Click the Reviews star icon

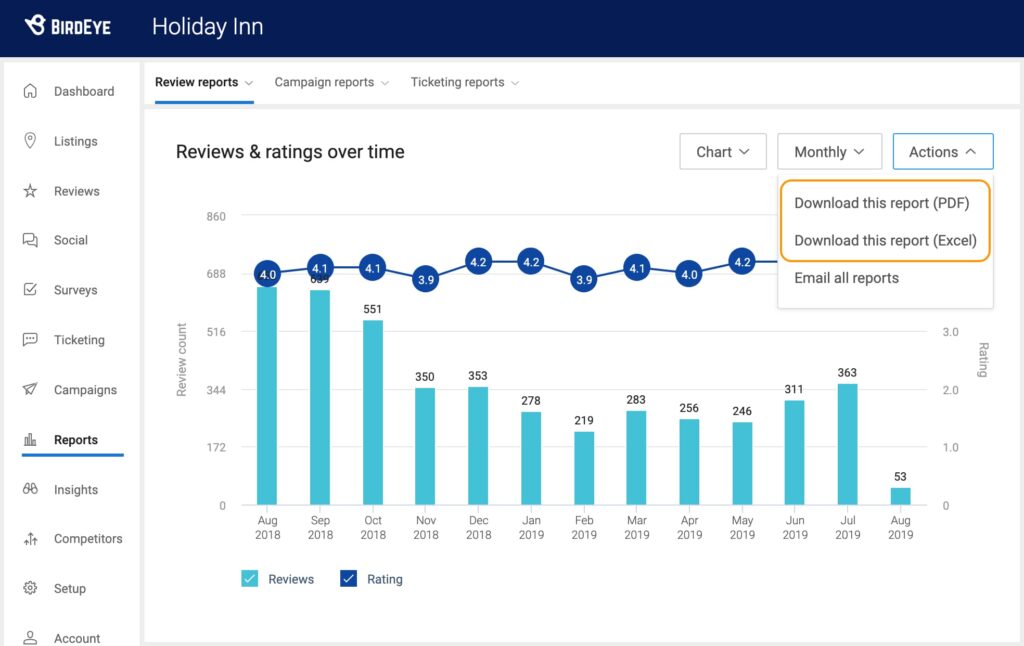tap(30, 191)
